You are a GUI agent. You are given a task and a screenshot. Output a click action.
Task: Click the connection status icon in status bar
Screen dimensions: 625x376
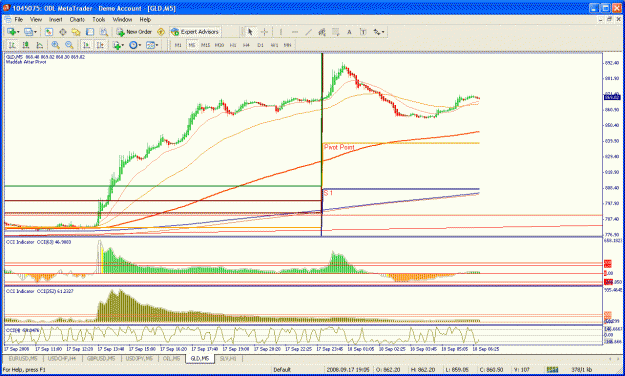point(552,370)
